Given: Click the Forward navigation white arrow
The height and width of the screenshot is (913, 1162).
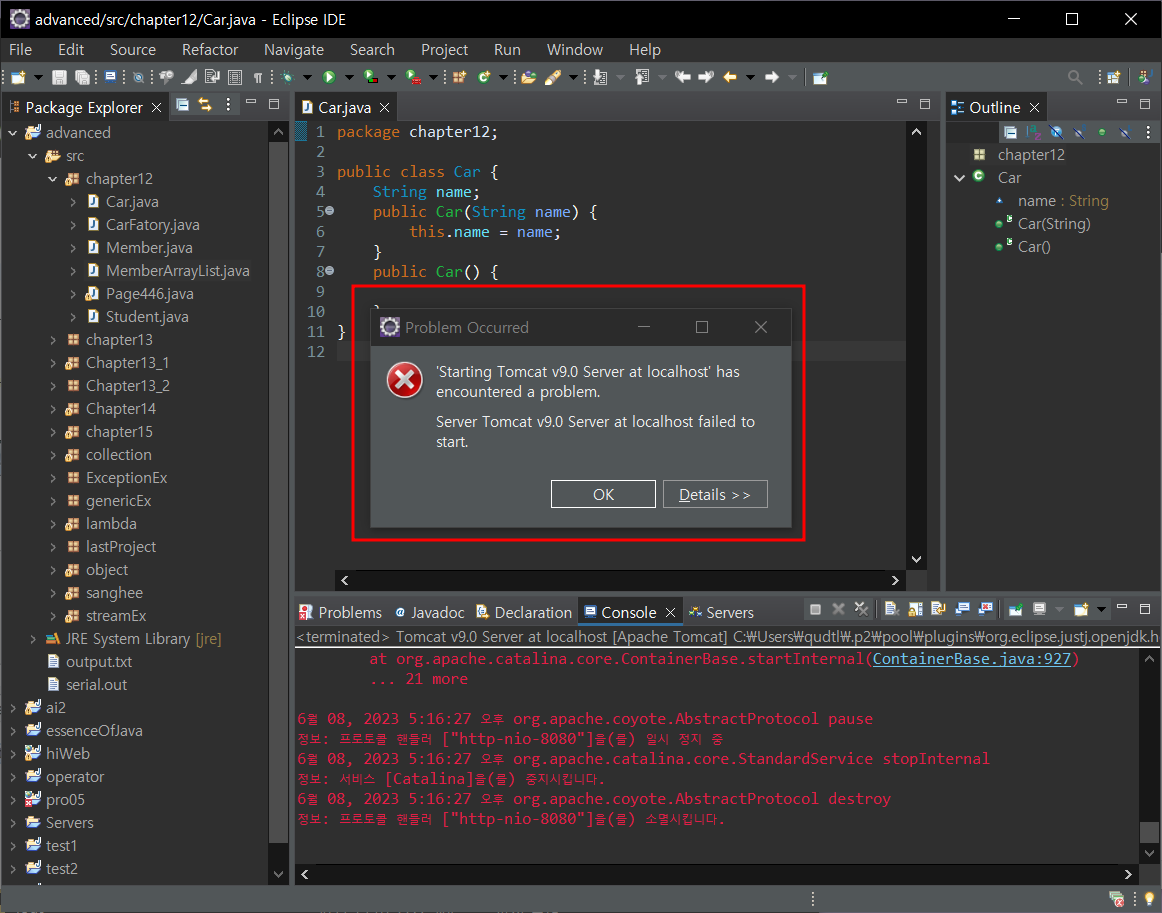Looking at the screenshot, I should click(771, 77).
